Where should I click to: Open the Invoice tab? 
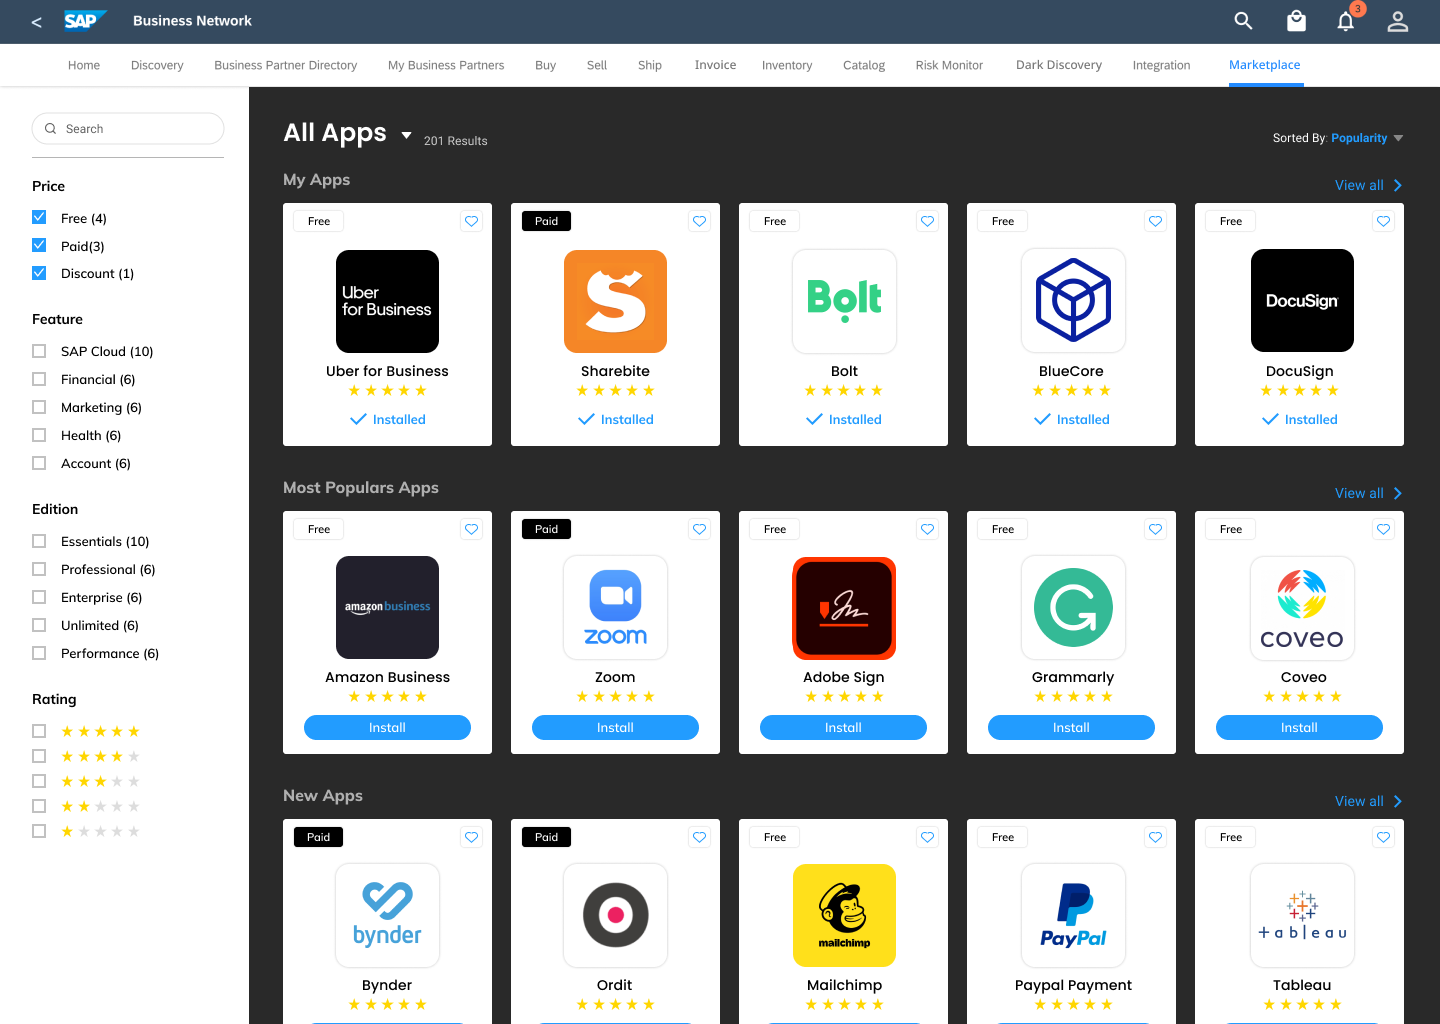715,65
